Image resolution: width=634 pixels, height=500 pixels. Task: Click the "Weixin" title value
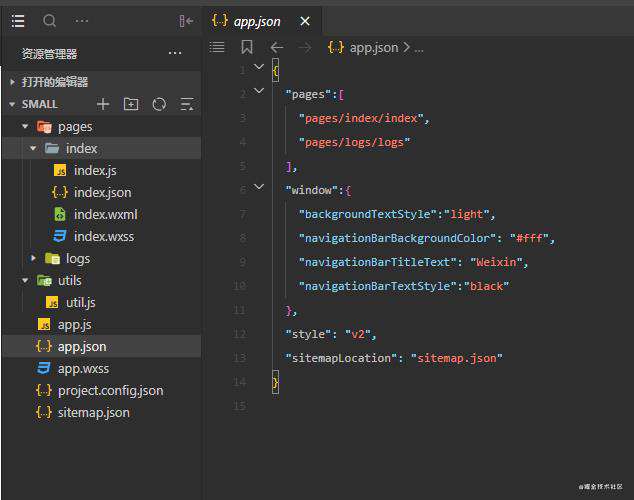pos(496,262)
